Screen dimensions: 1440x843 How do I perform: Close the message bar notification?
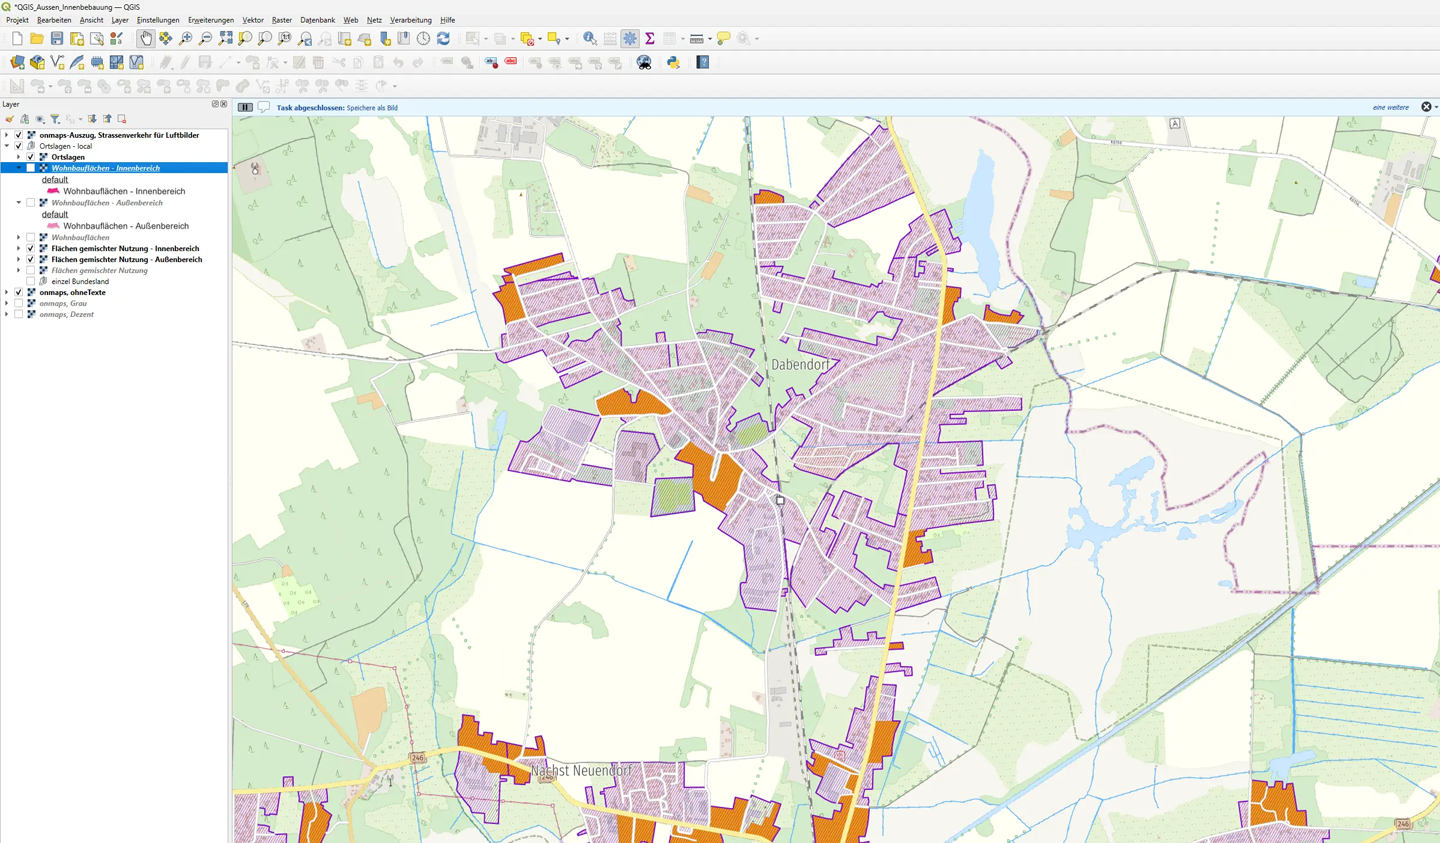click(x=1426, y=107)
